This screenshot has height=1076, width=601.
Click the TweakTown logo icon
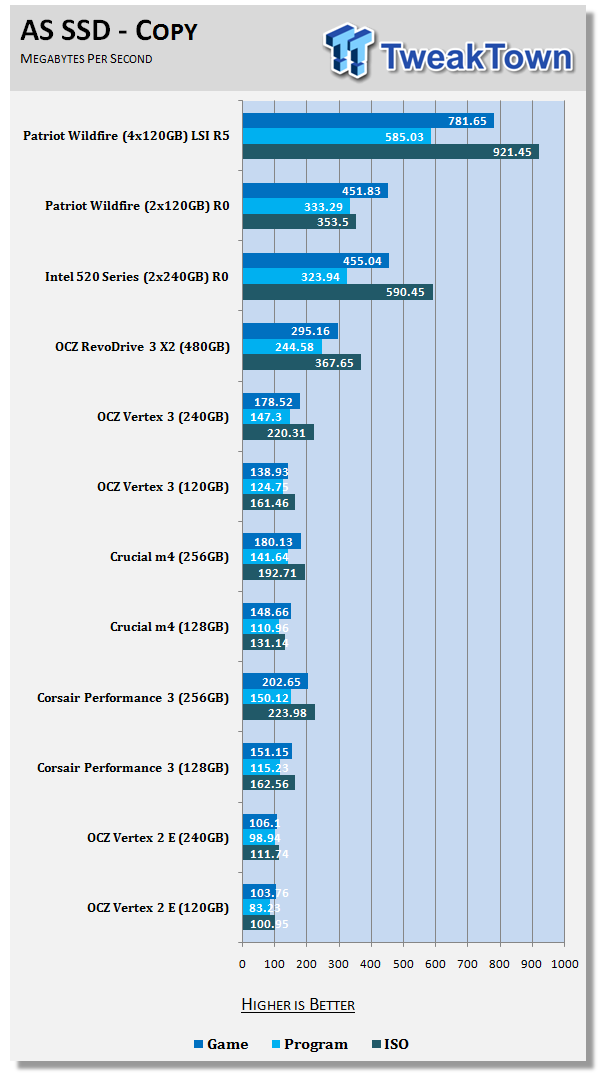coord(349,51)
